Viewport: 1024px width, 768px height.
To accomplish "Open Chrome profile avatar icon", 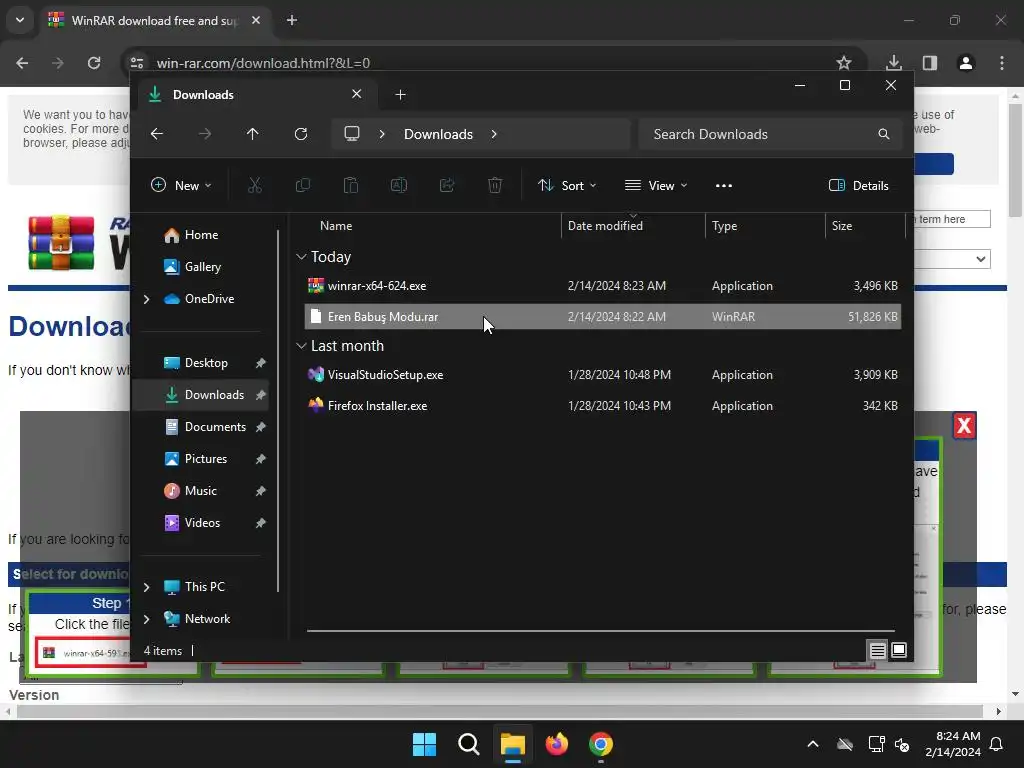I will (966, 63).
